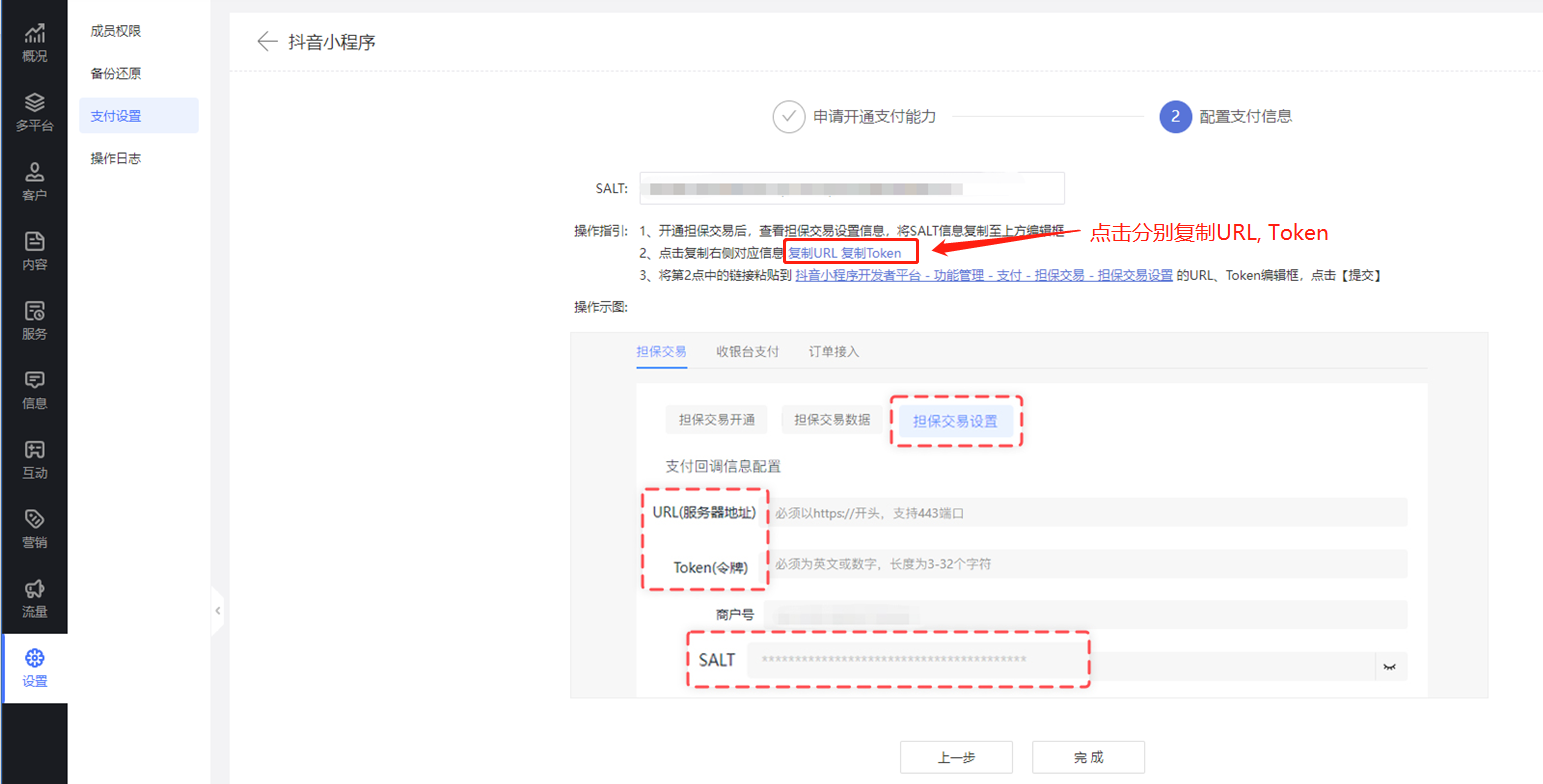Open the 客户 customers section
This screenshot has width=1543, height=784.
tap(34, 182)
